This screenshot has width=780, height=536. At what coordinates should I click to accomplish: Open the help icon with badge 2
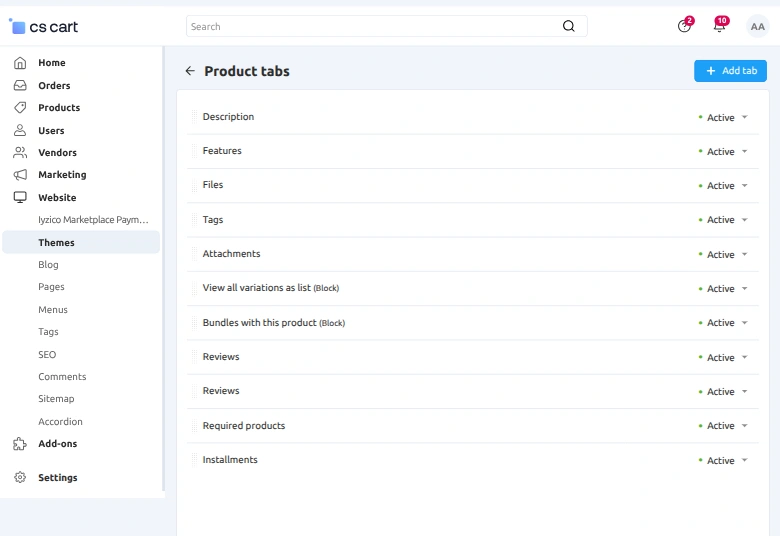coord(684,26)
